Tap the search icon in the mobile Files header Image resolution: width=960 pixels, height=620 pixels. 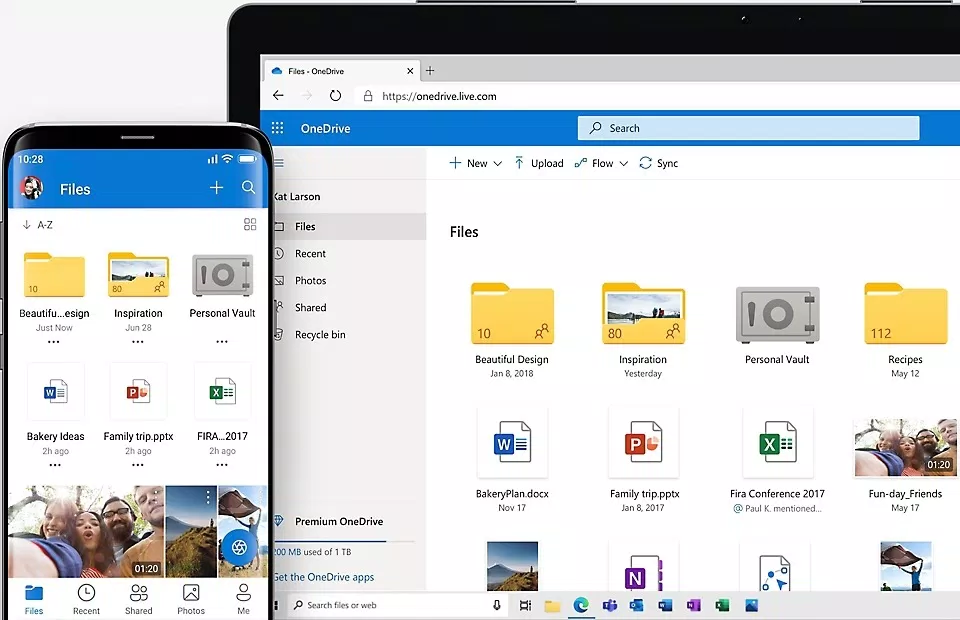[x=249, y=188]
